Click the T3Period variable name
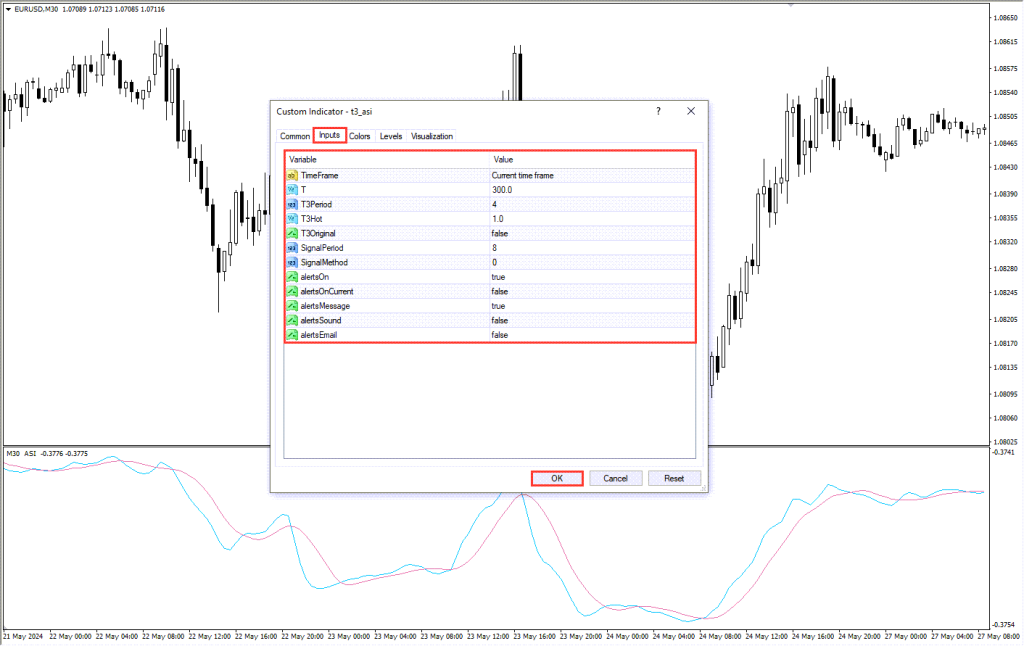 [316, 204]
